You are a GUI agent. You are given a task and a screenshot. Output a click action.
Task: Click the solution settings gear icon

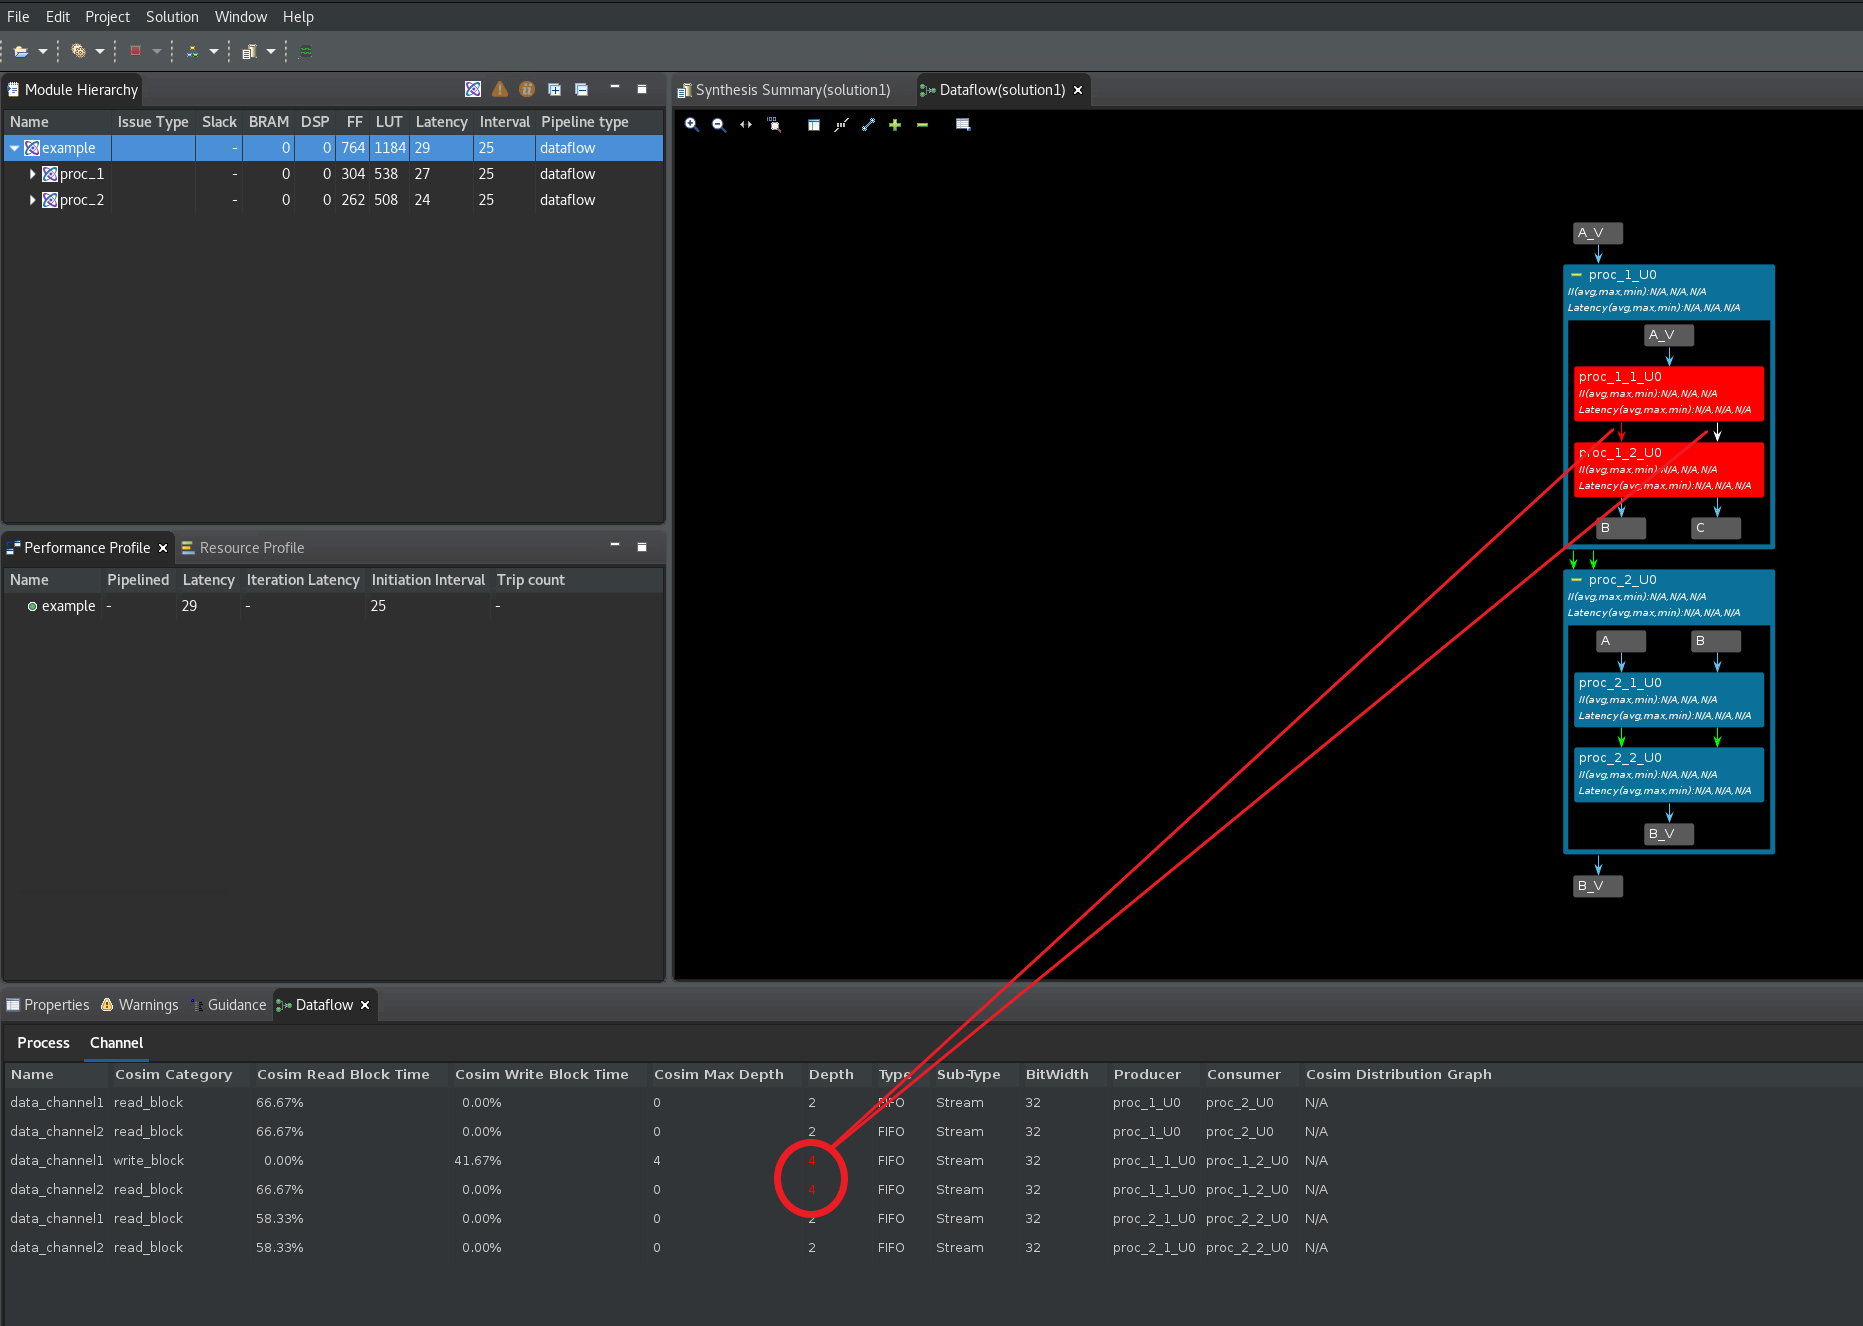[x=78, y=51]
